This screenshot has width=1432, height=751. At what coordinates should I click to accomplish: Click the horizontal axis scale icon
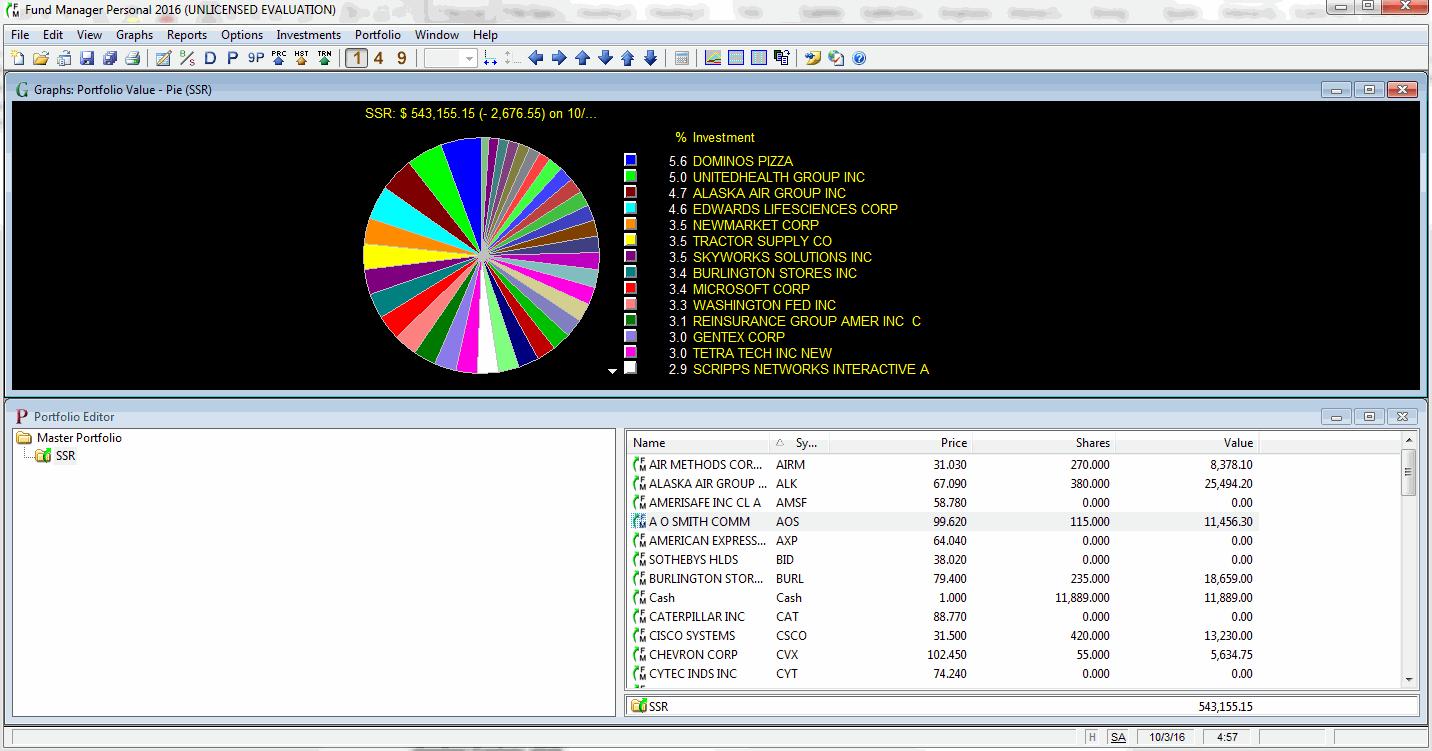[490, 58]
